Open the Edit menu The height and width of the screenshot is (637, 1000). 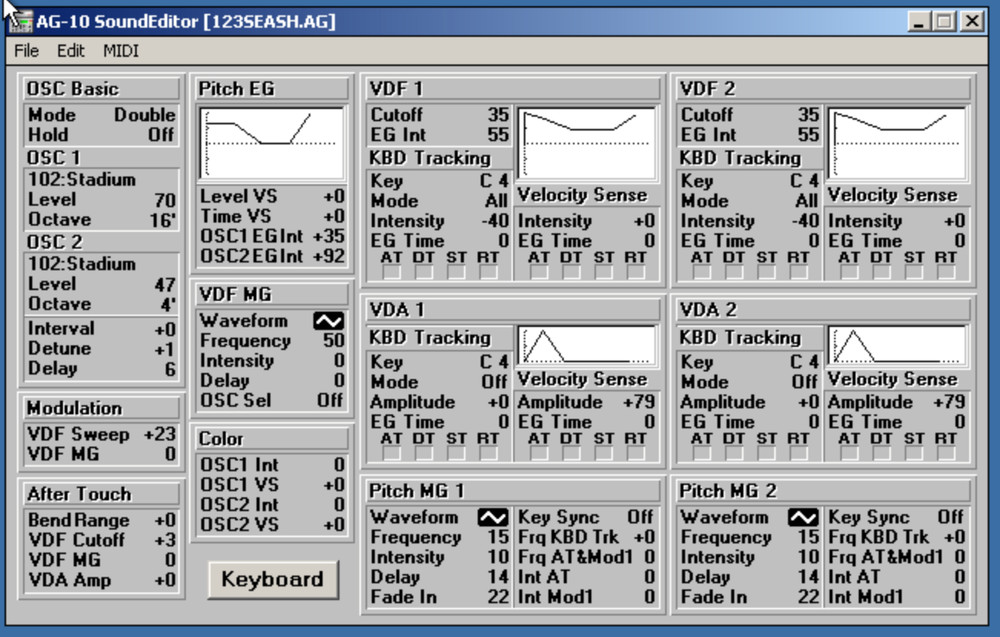click(x=71, y=50)
